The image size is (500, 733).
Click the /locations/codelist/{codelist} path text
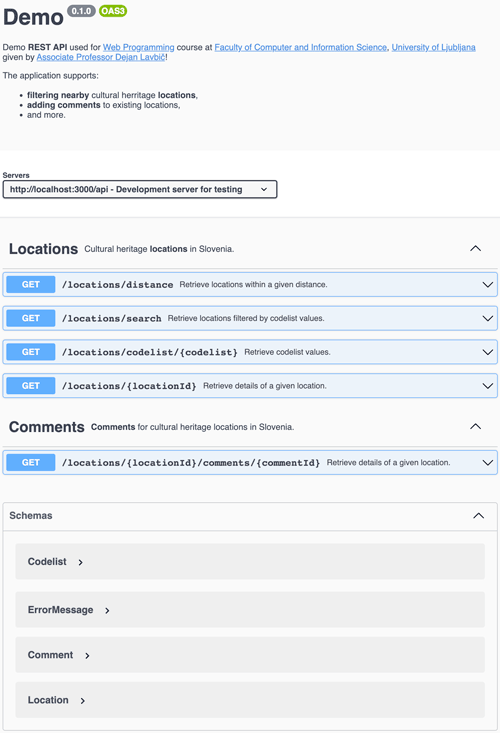click(150, 352)
